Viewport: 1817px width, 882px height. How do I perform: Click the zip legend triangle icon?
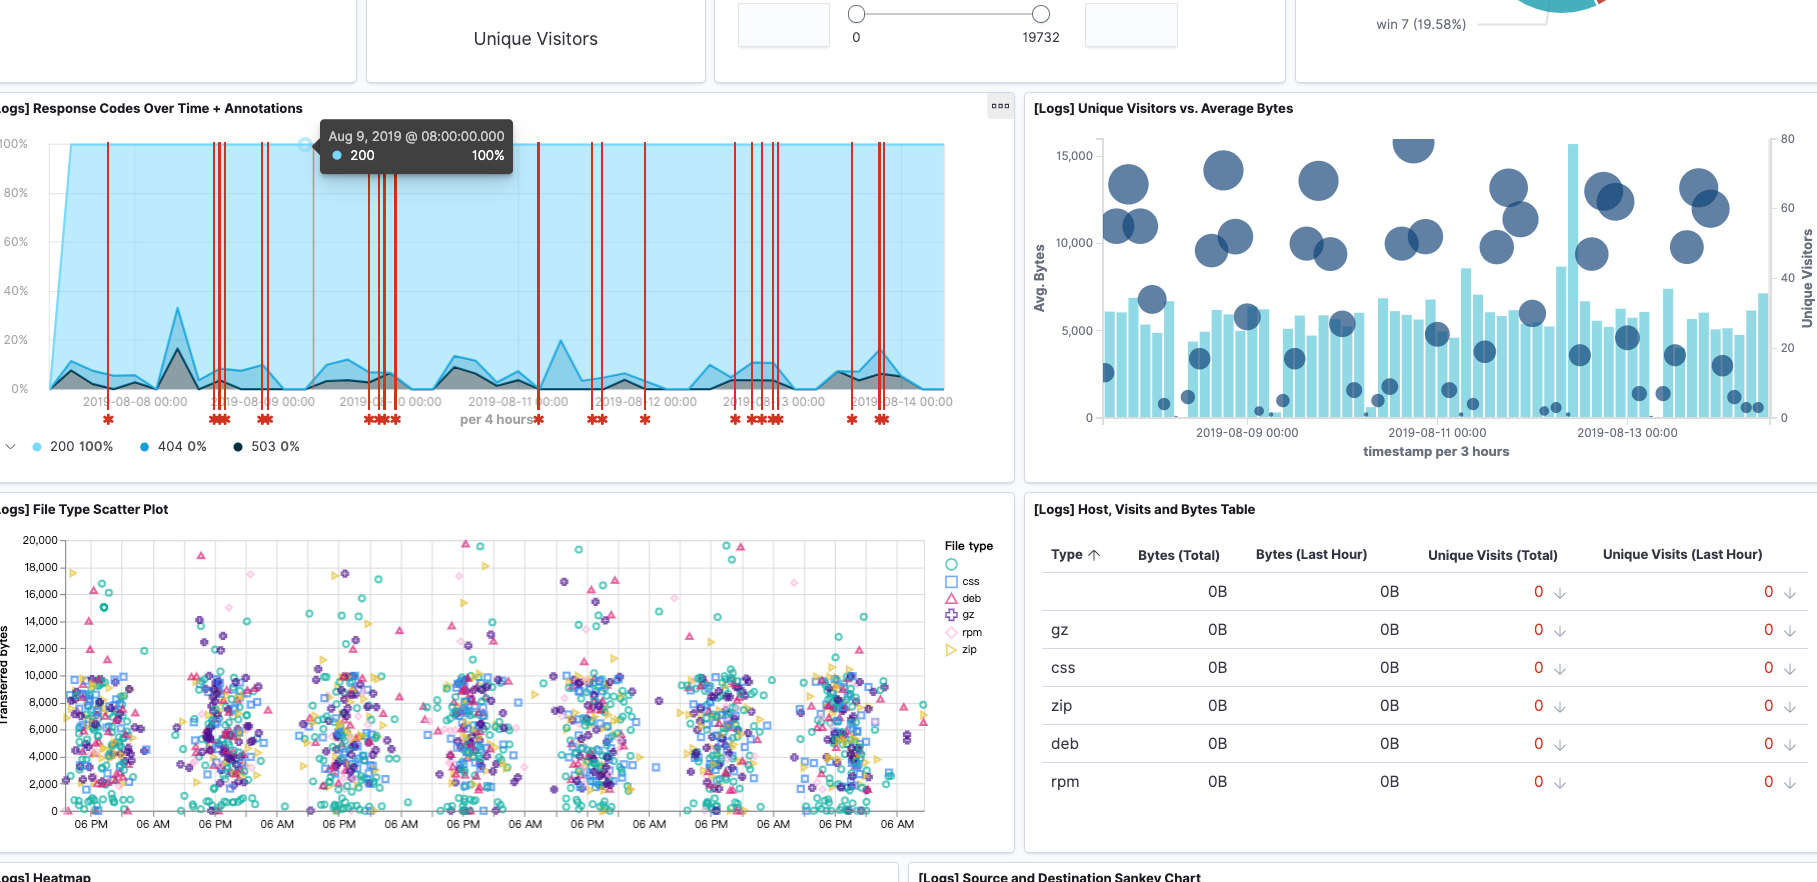951,649
